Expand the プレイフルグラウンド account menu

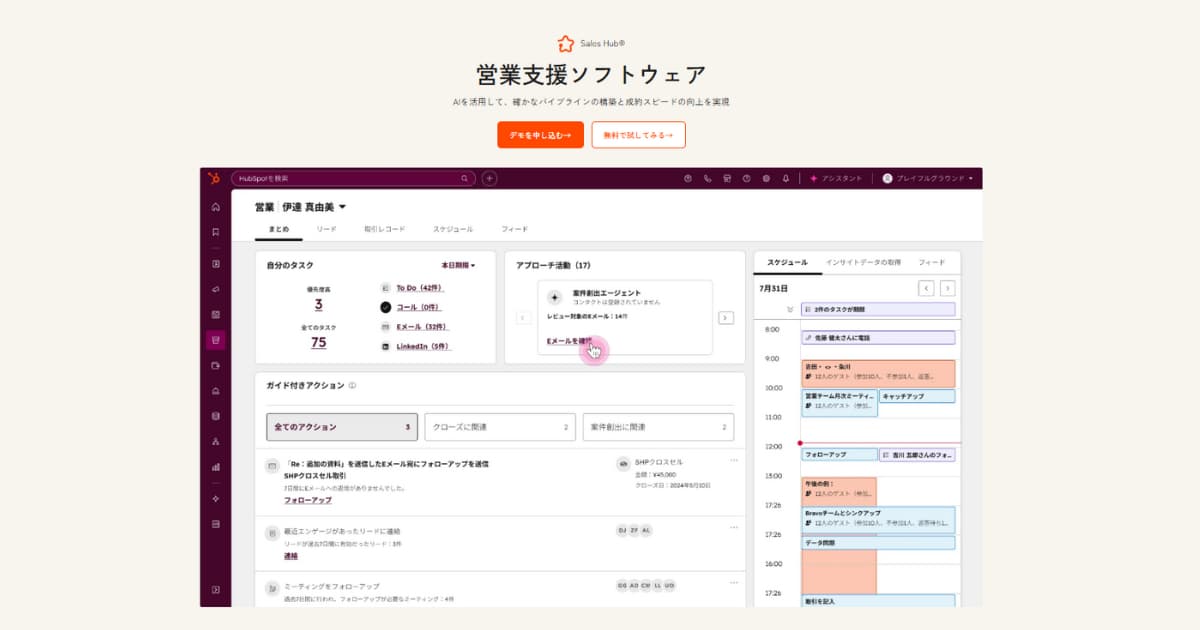click(x=928, y=178)
